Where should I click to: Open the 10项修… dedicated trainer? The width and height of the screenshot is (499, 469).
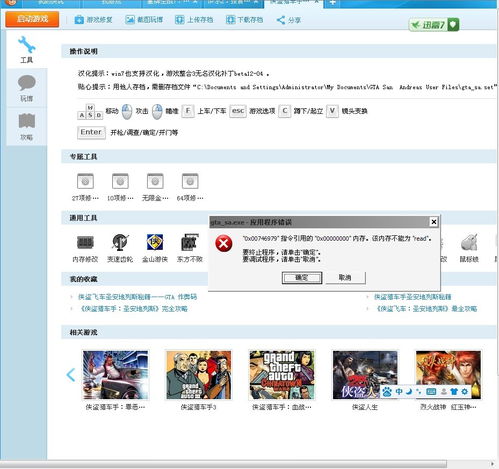(x=120, y=187)
